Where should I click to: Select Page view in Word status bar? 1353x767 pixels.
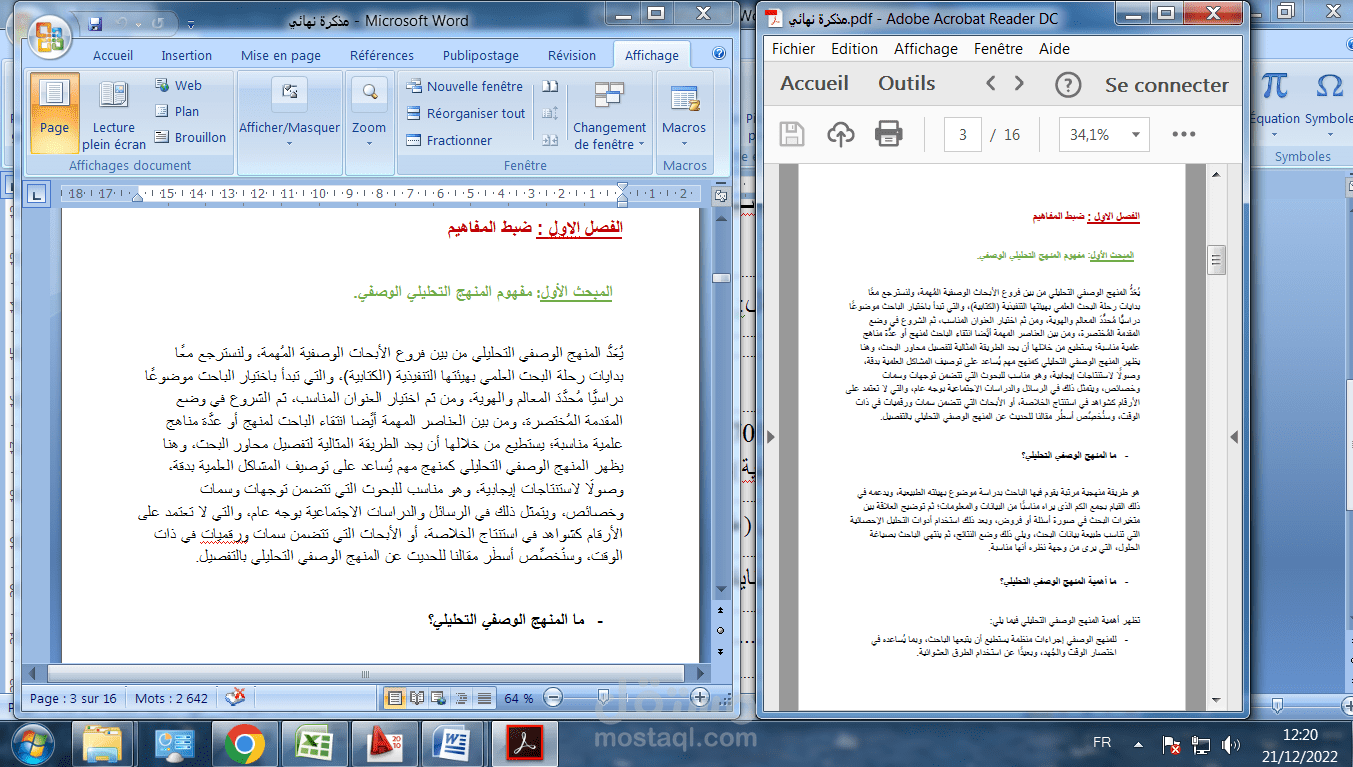(x=395, y=697)
